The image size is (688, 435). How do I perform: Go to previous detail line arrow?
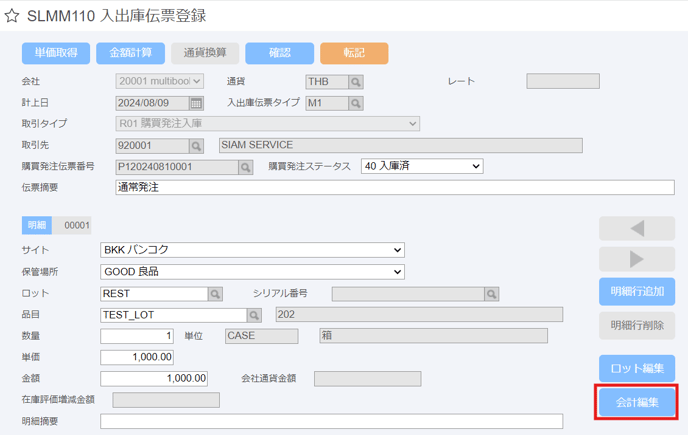(637, 228)
